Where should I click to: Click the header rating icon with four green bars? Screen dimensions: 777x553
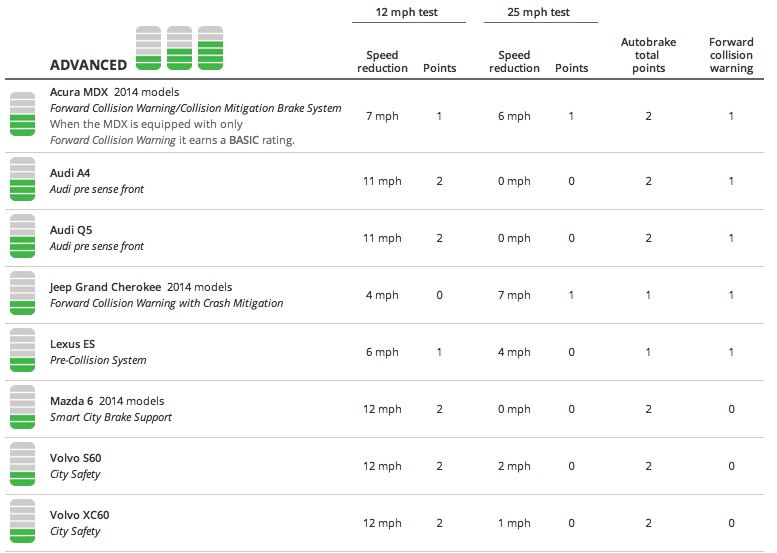click(x=210, y=48)
